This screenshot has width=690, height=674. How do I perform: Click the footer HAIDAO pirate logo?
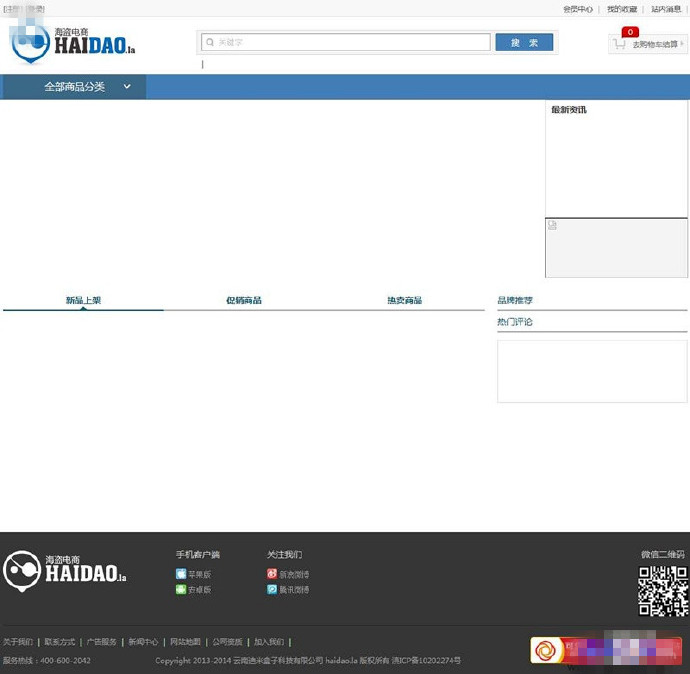point(65,571)
